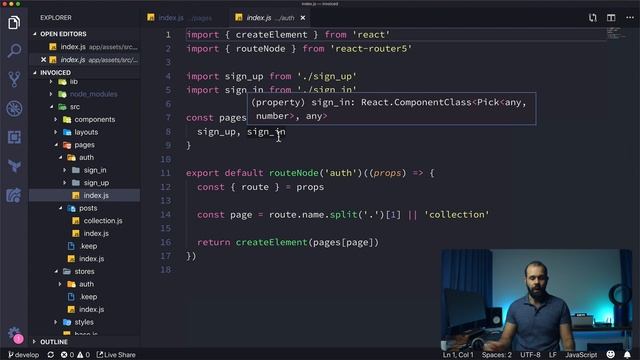Change indentation via Spaces: 2
The image size is (640, 360).
496,355
